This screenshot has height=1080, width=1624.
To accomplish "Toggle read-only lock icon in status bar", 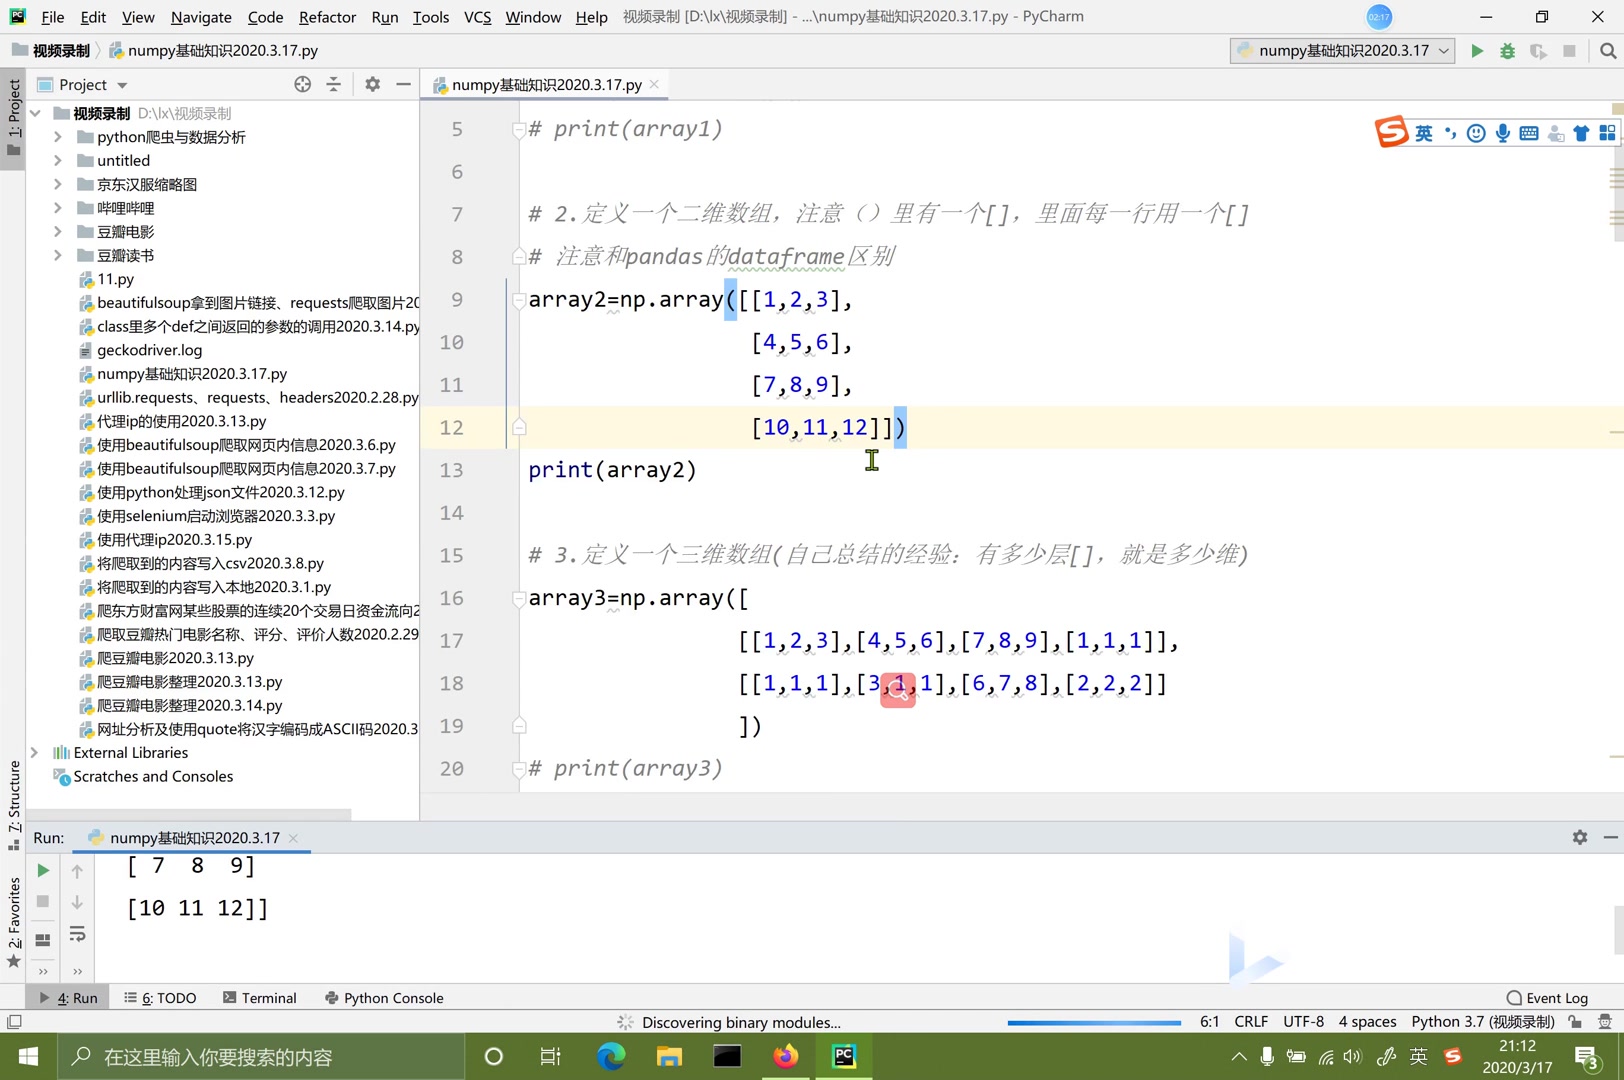I will coord(1575,1022).
